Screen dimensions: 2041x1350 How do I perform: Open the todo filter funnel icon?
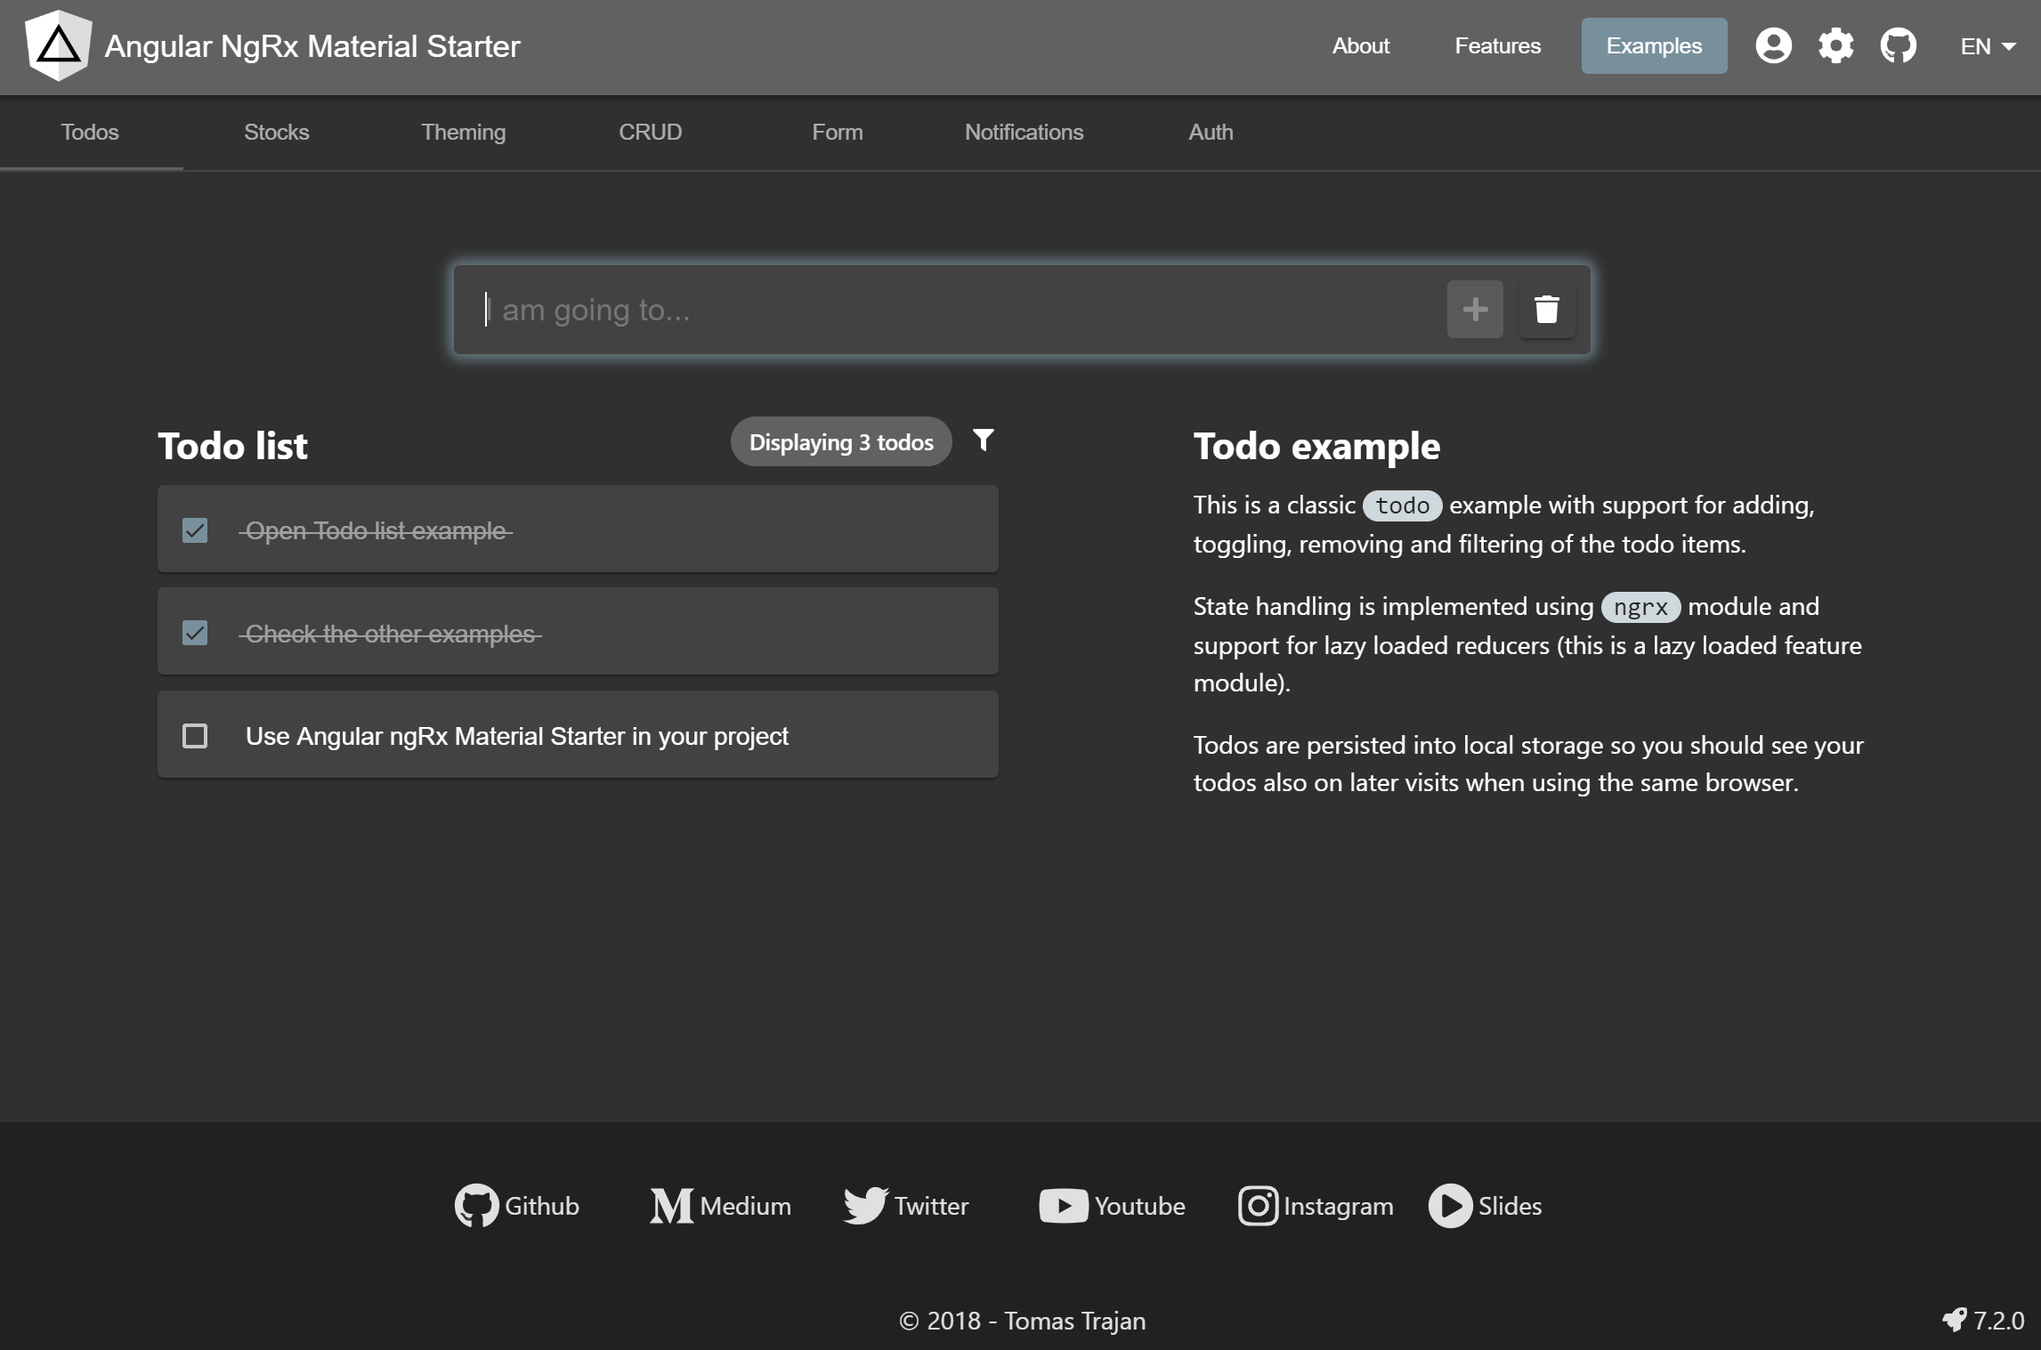tap(983, 441)
